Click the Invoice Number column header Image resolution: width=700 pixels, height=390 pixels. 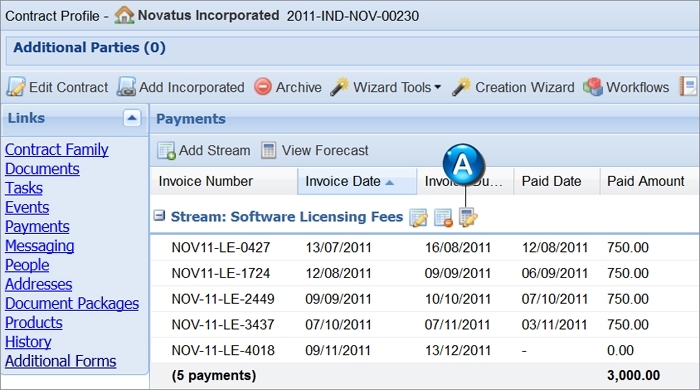pos(224,181)
